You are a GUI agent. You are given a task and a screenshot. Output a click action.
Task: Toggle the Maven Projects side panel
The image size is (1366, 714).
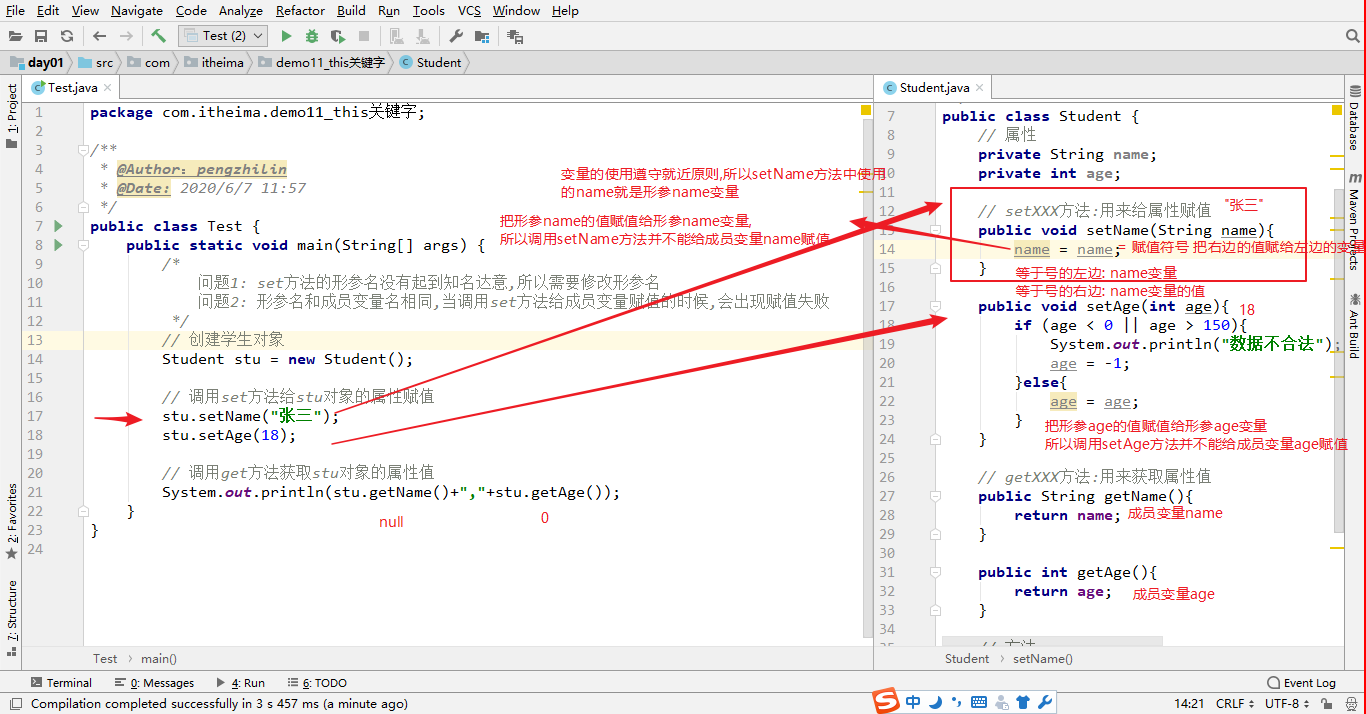click(x=1354, y=229)
